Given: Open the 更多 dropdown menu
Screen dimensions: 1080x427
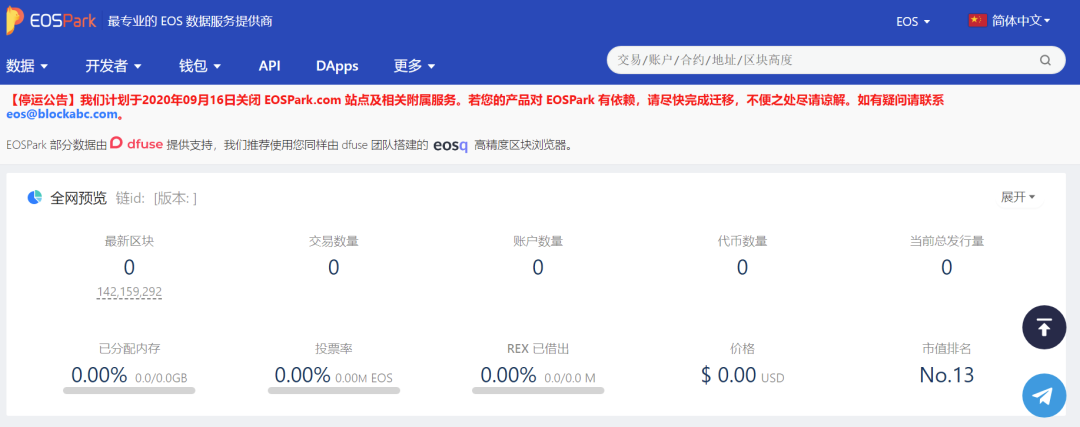Looking at the screenshot, I should 415,66.
